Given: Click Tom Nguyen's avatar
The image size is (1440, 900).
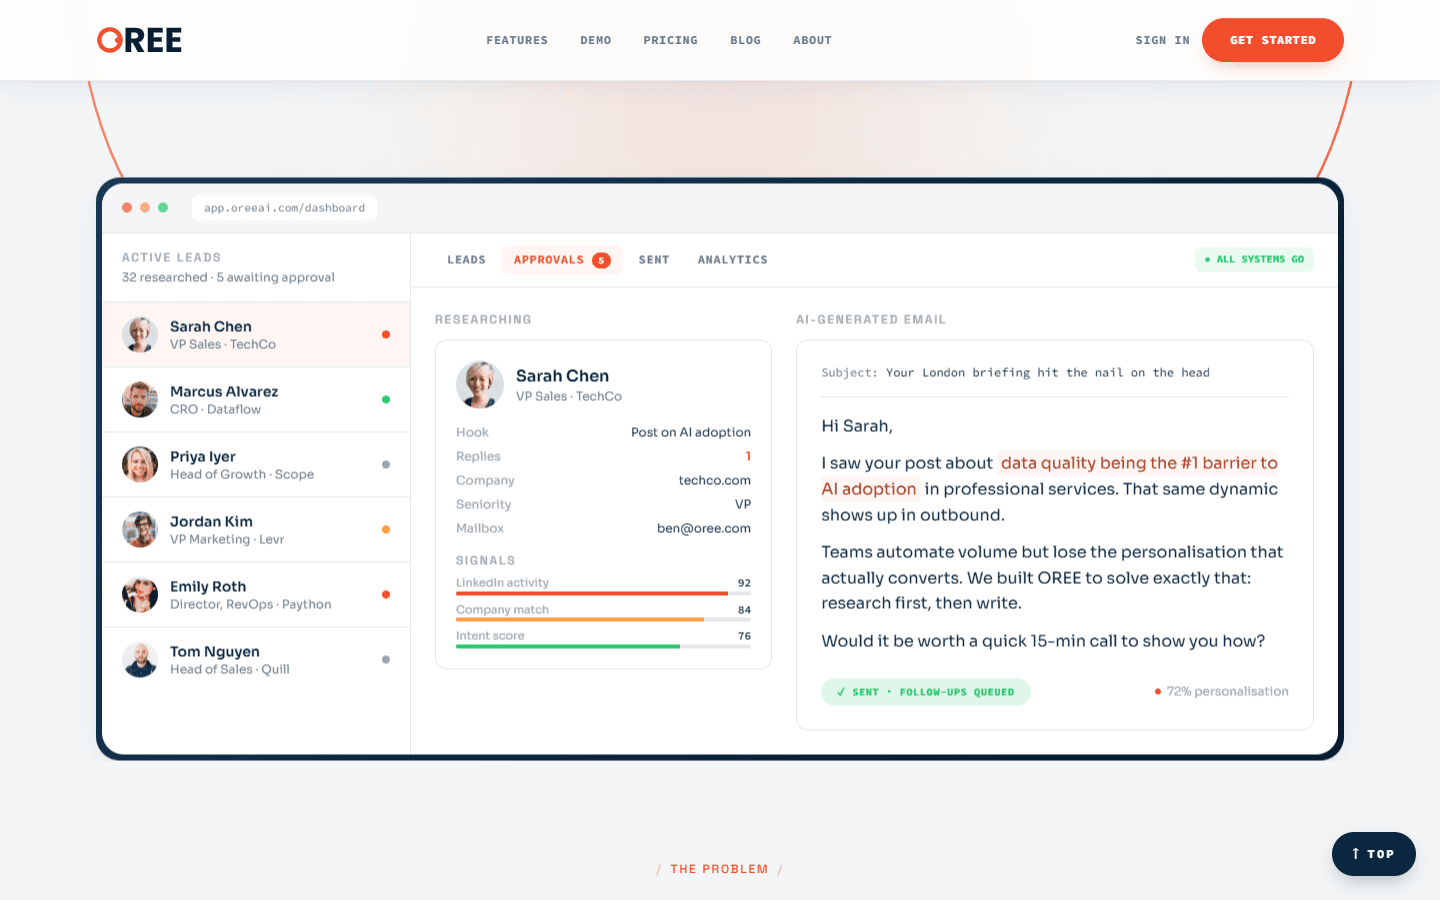Looking at the screenshot, I should point(140,660).
